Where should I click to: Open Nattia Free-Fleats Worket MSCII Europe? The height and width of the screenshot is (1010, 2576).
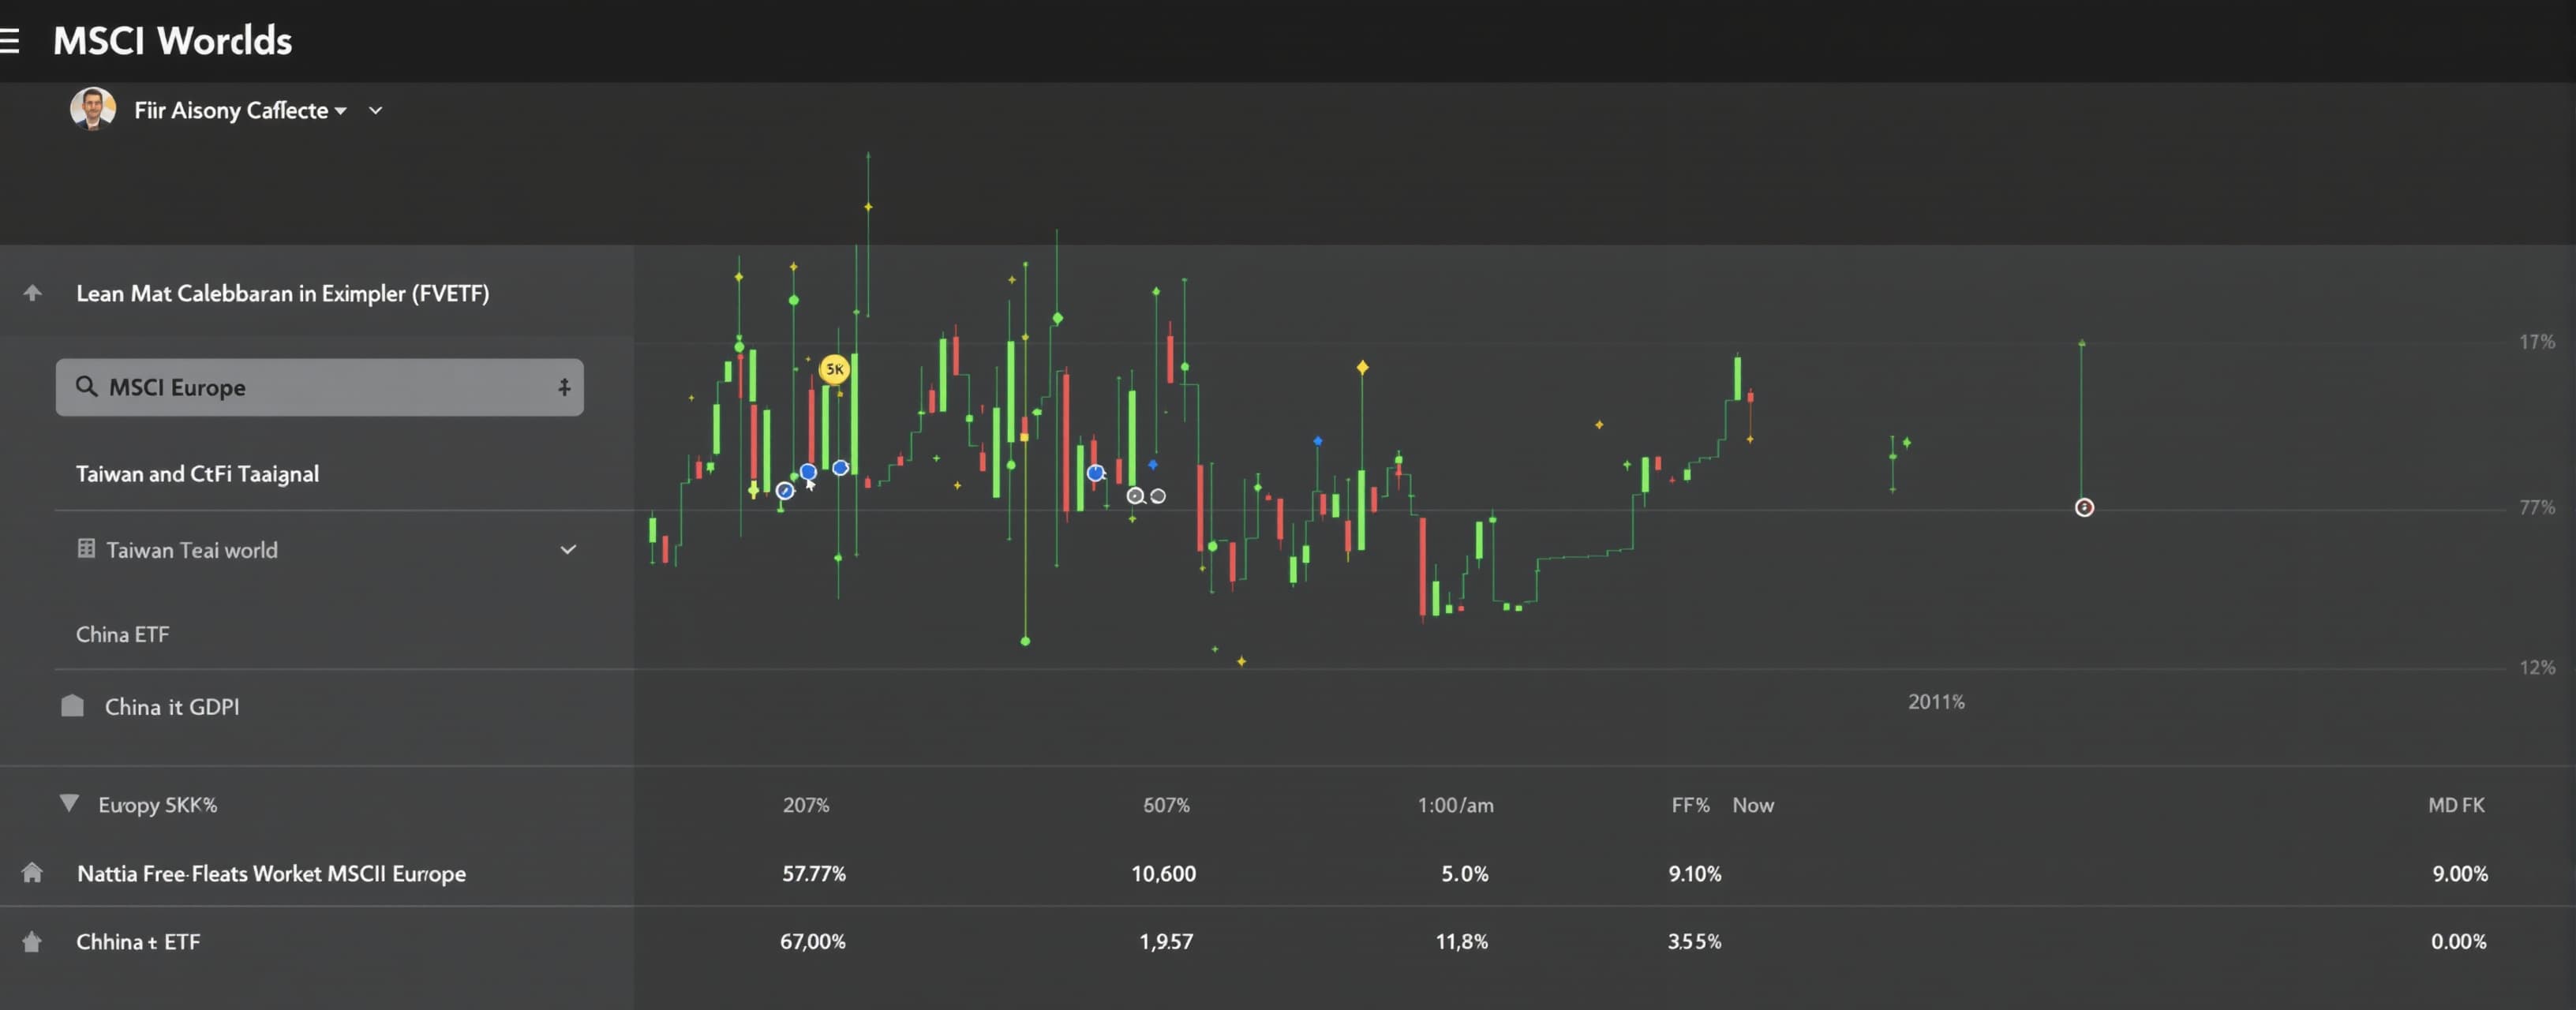(x=271, y=874)
